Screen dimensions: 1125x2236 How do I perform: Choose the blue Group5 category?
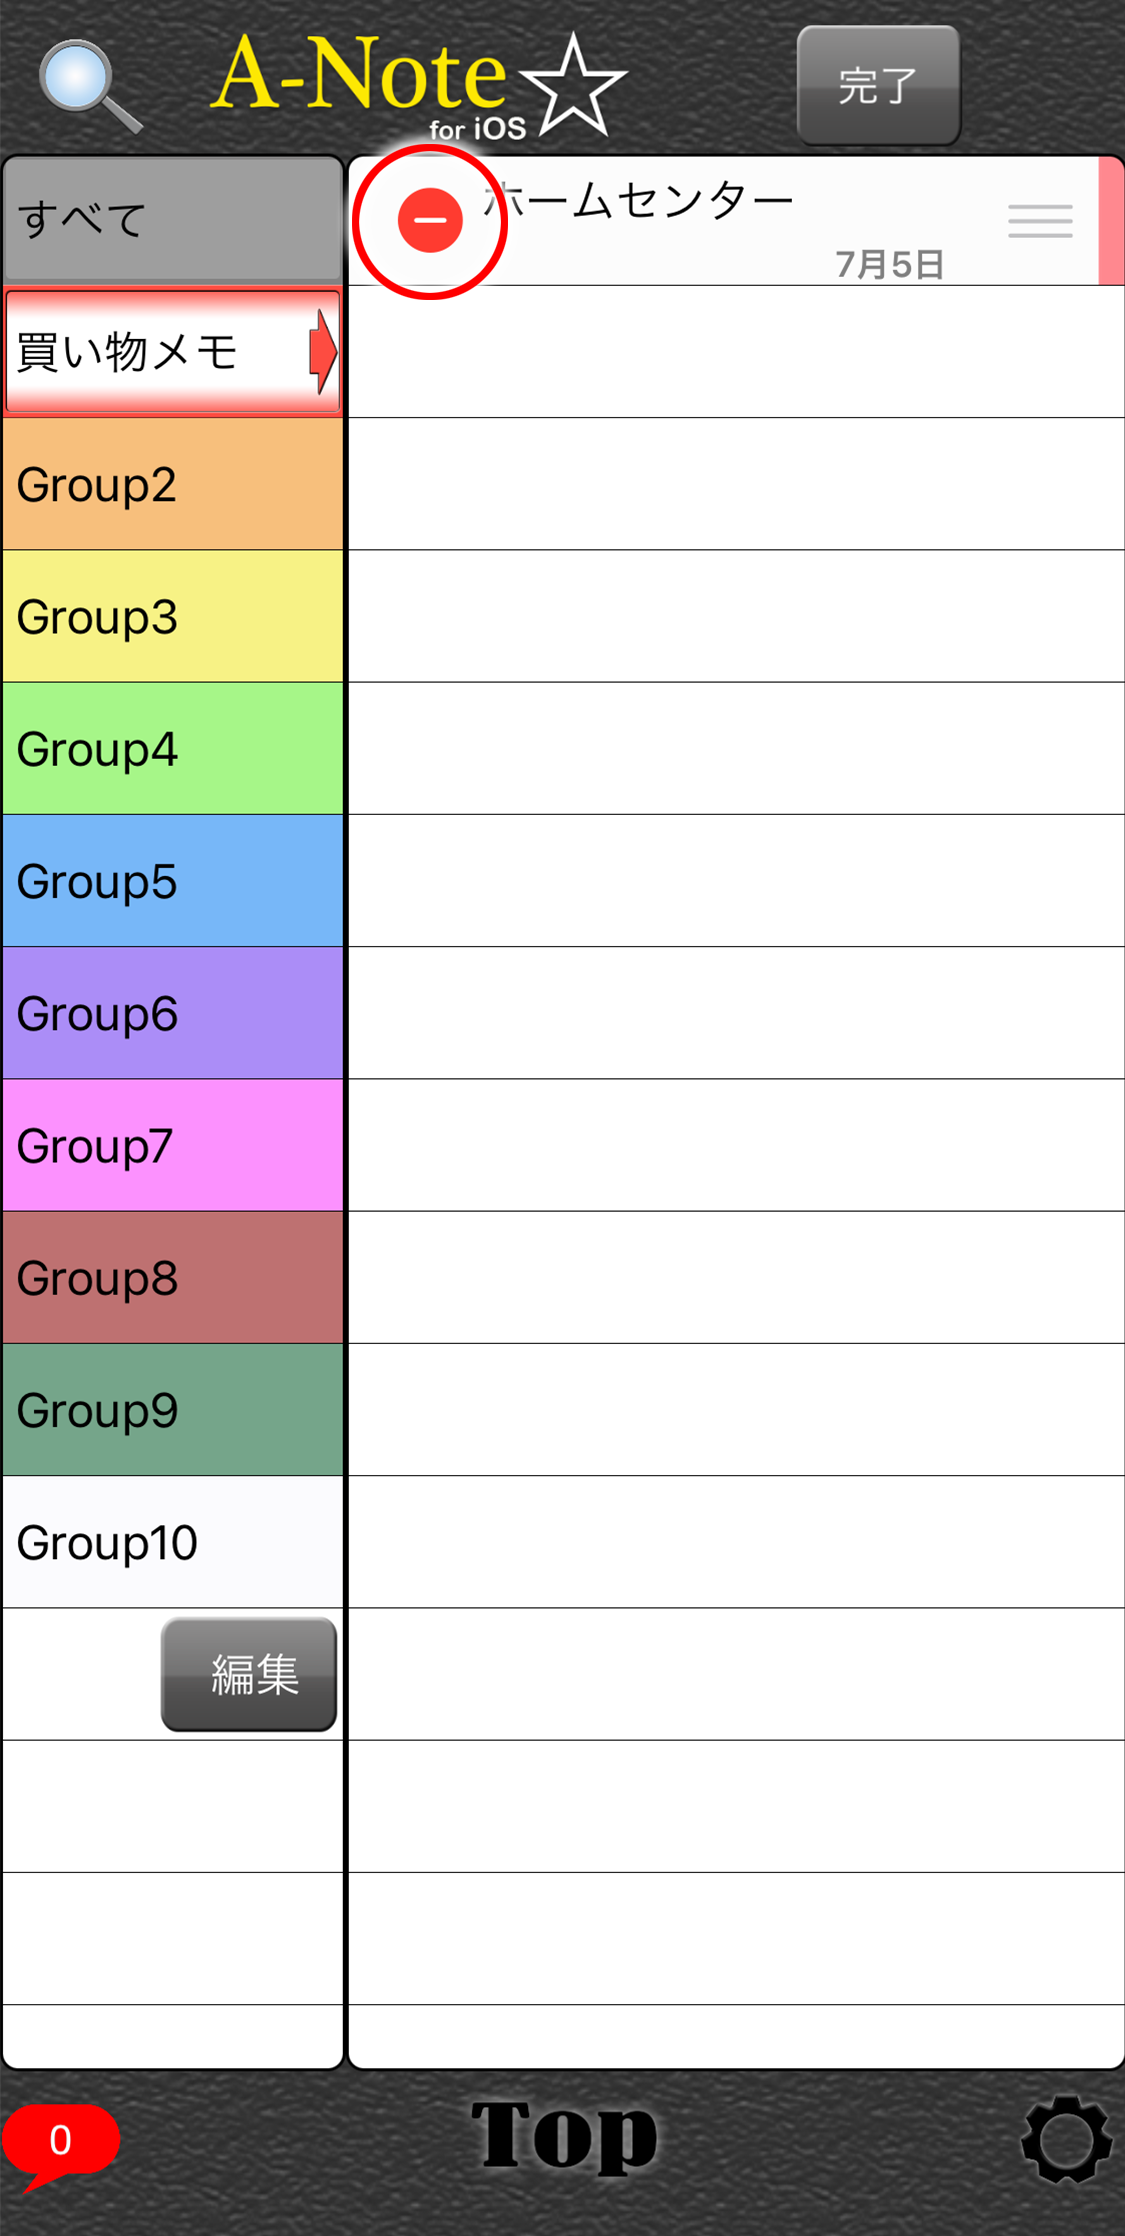click(x=173, y=881)
